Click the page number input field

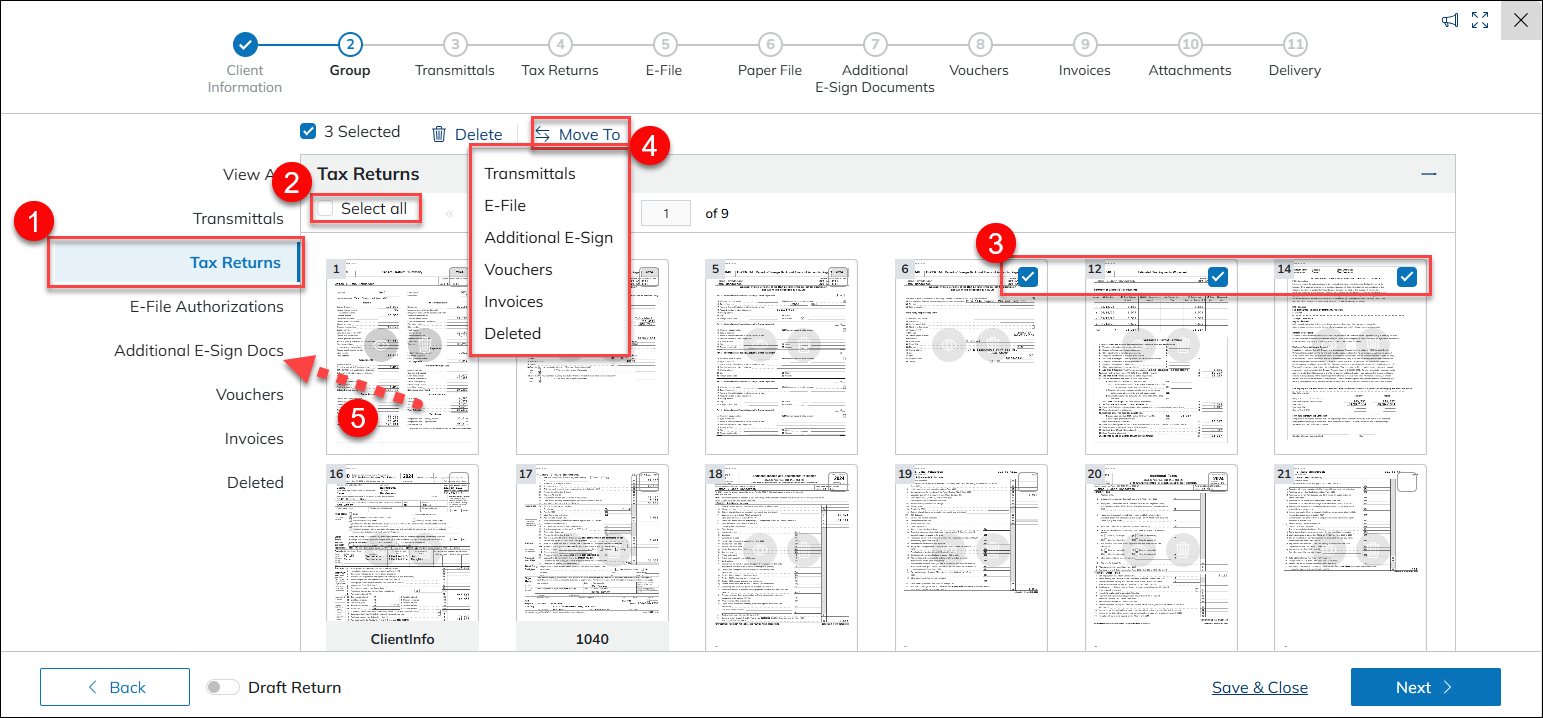[x=667, y=213]
